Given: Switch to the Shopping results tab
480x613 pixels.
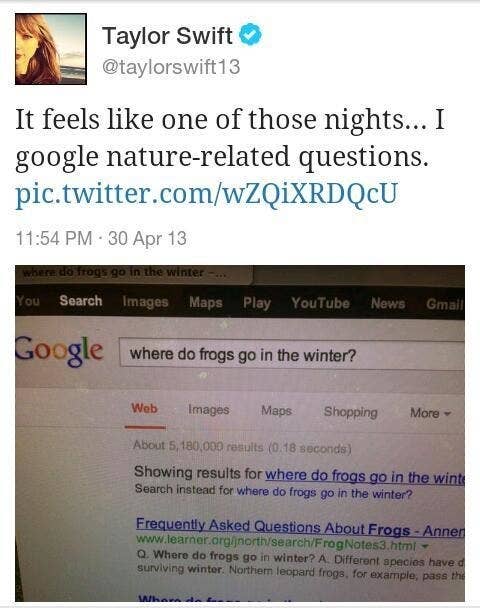Looking at the screenshot, I should [x=351, y=412].
